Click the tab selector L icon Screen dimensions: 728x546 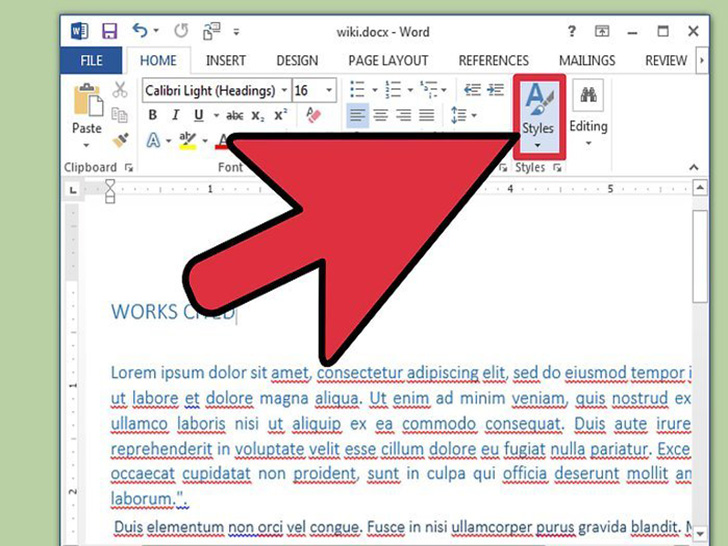point(73,190)
